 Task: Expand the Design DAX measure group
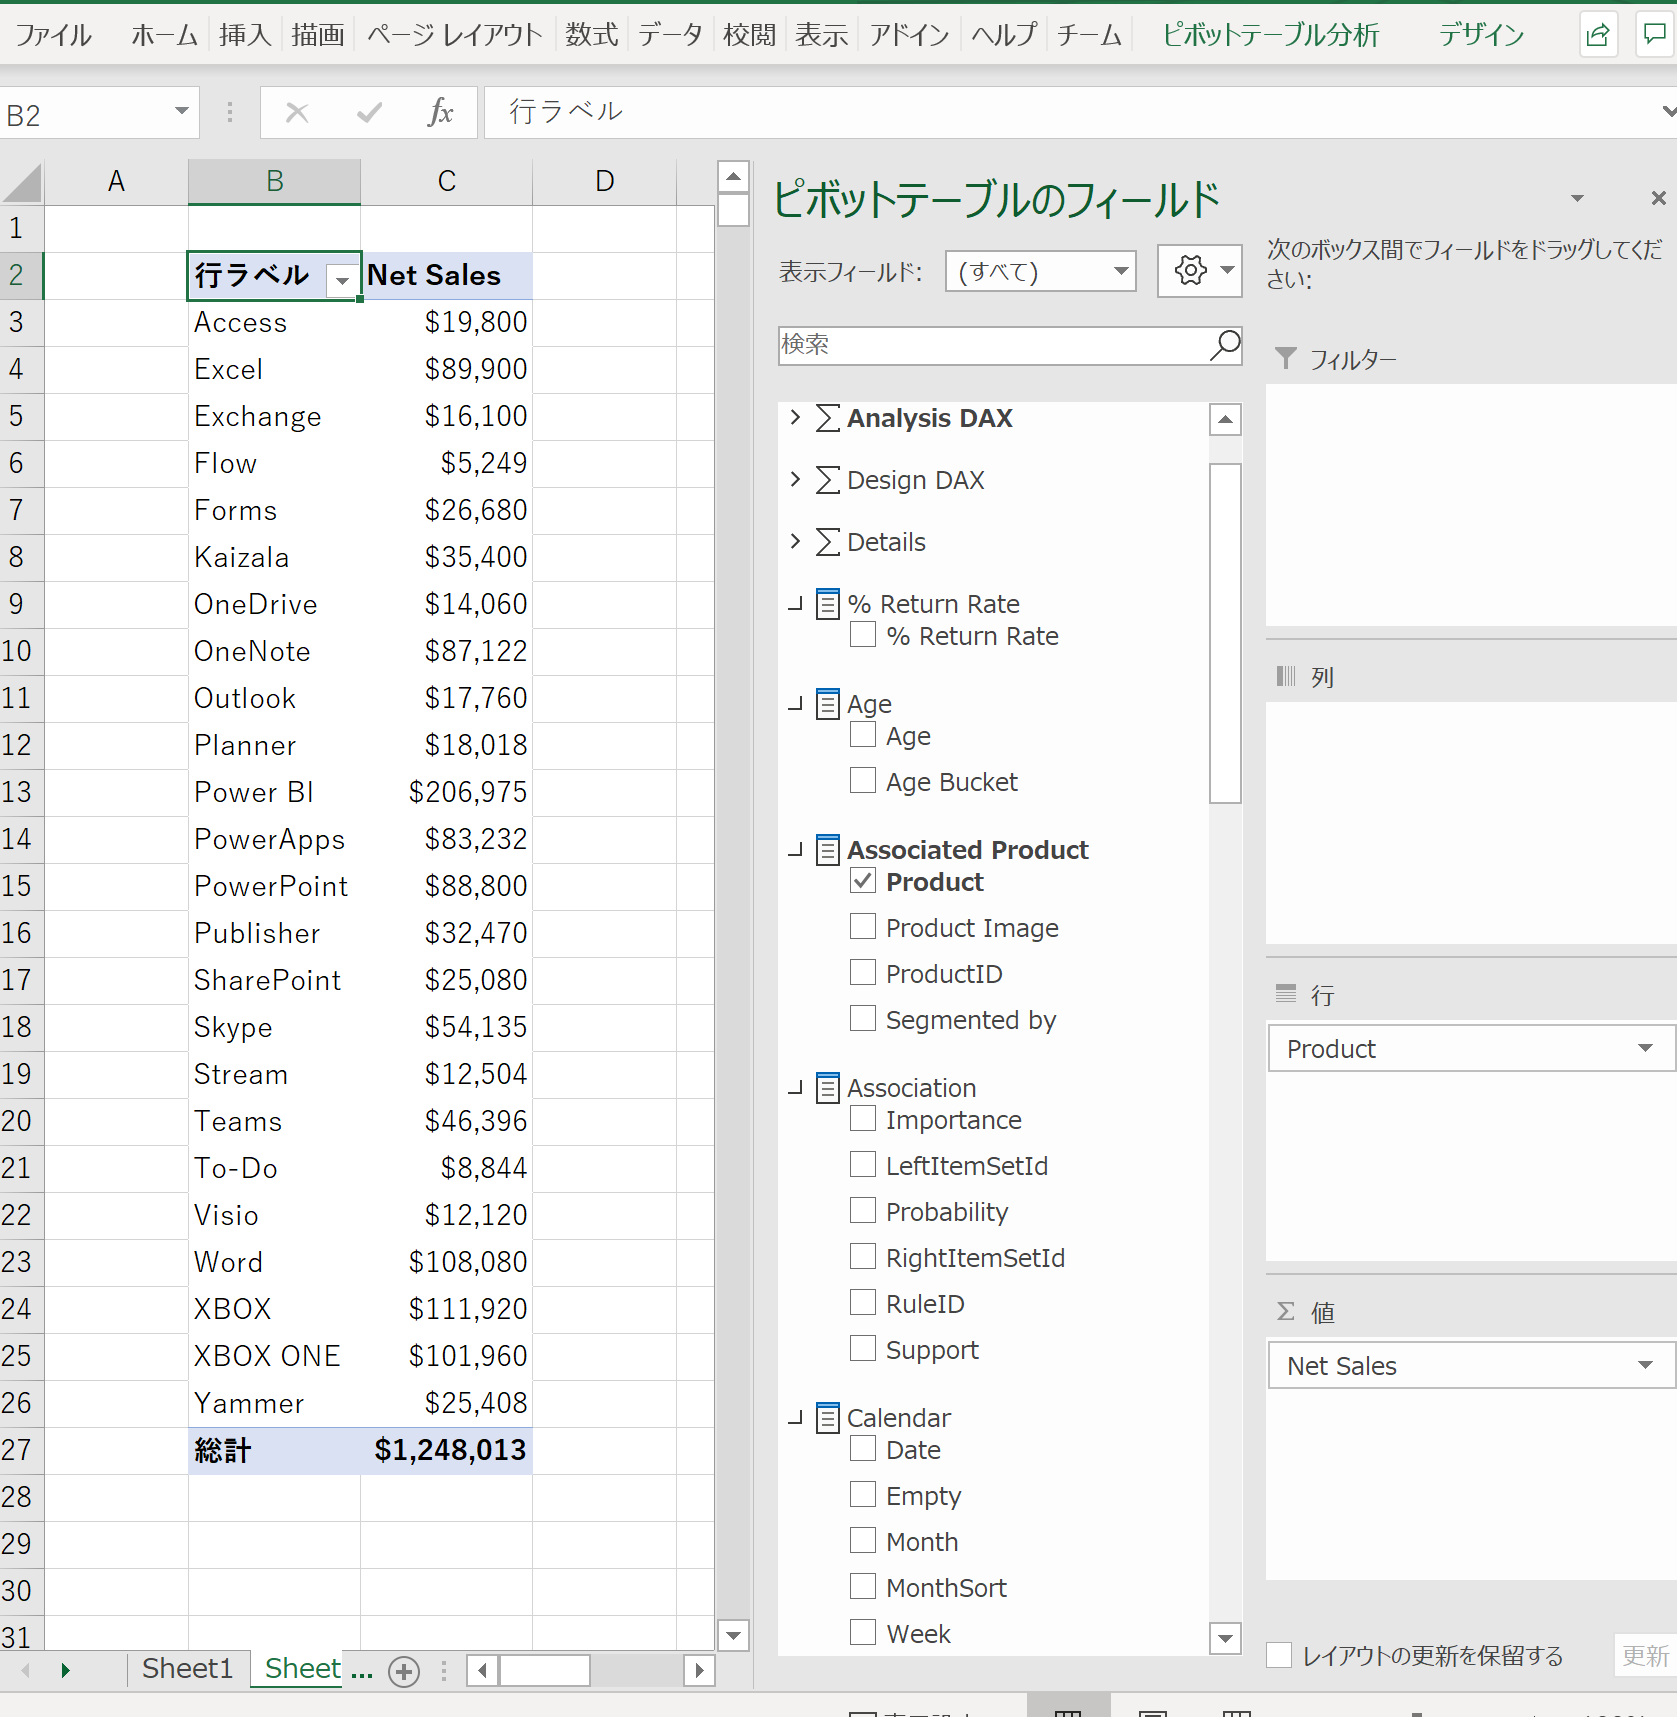point(795,479)
